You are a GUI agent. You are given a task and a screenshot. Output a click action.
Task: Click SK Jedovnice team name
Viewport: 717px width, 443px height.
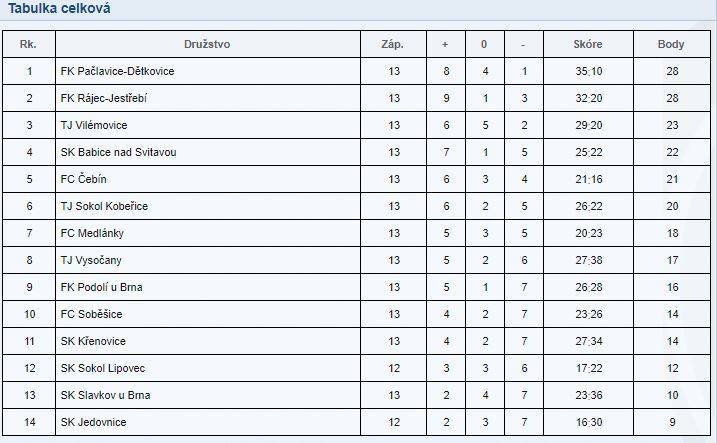[93, 422]
